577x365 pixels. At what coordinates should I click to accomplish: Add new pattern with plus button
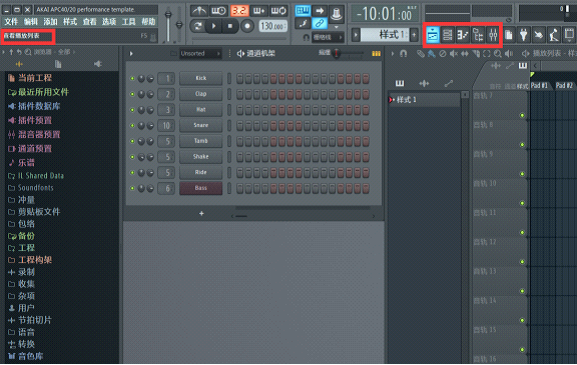point(414,35)
